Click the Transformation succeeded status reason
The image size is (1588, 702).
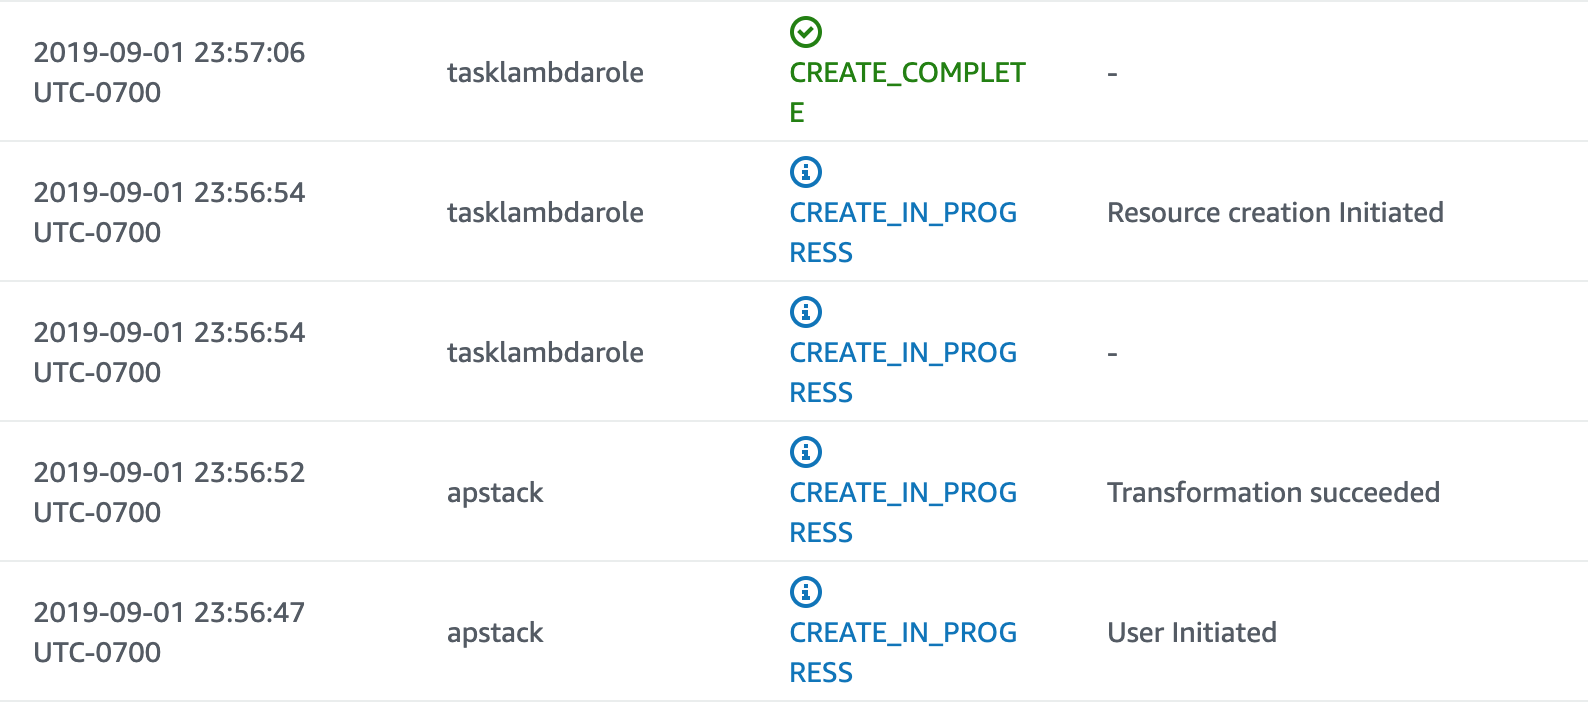tap(1273, 492)
